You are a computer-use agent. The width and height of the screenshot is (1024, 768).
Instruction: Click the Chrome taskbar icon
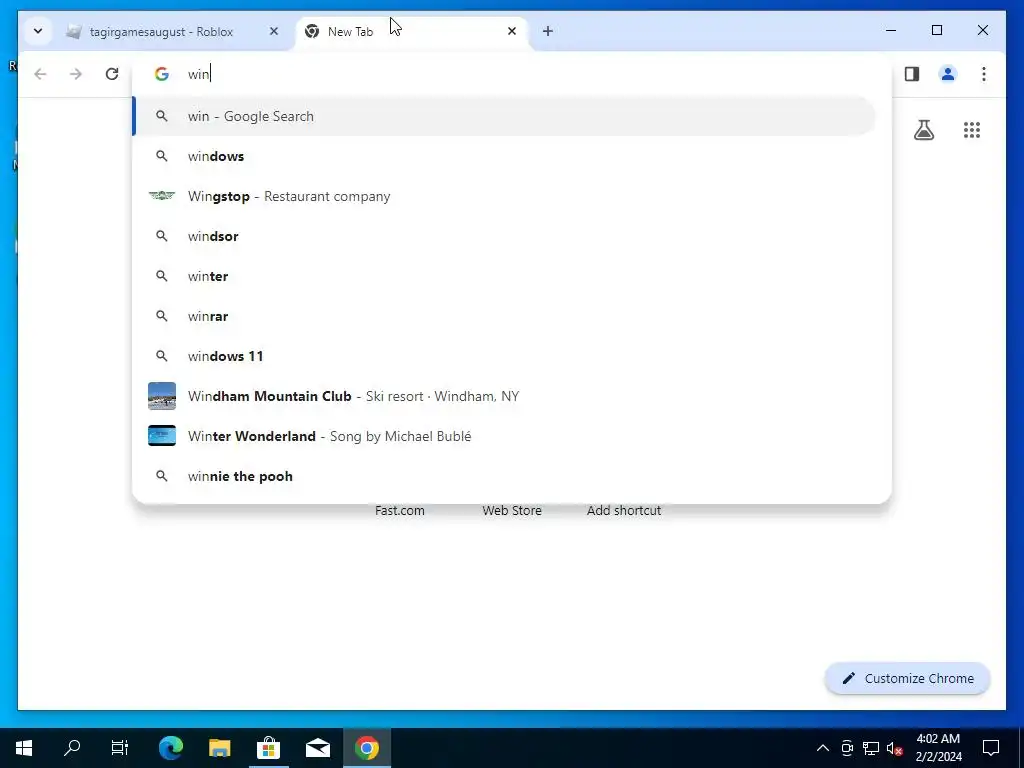click(x=367, y=748)
